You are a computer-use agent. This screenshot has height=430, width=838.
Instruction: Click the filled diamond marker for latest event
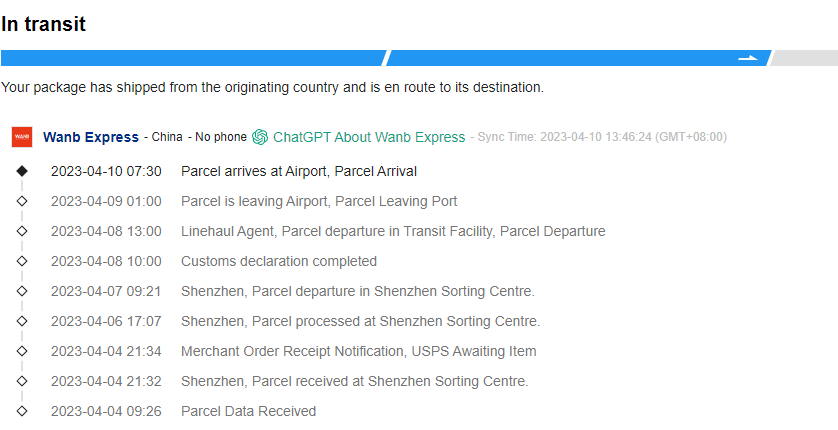click(x=22, y=171)
